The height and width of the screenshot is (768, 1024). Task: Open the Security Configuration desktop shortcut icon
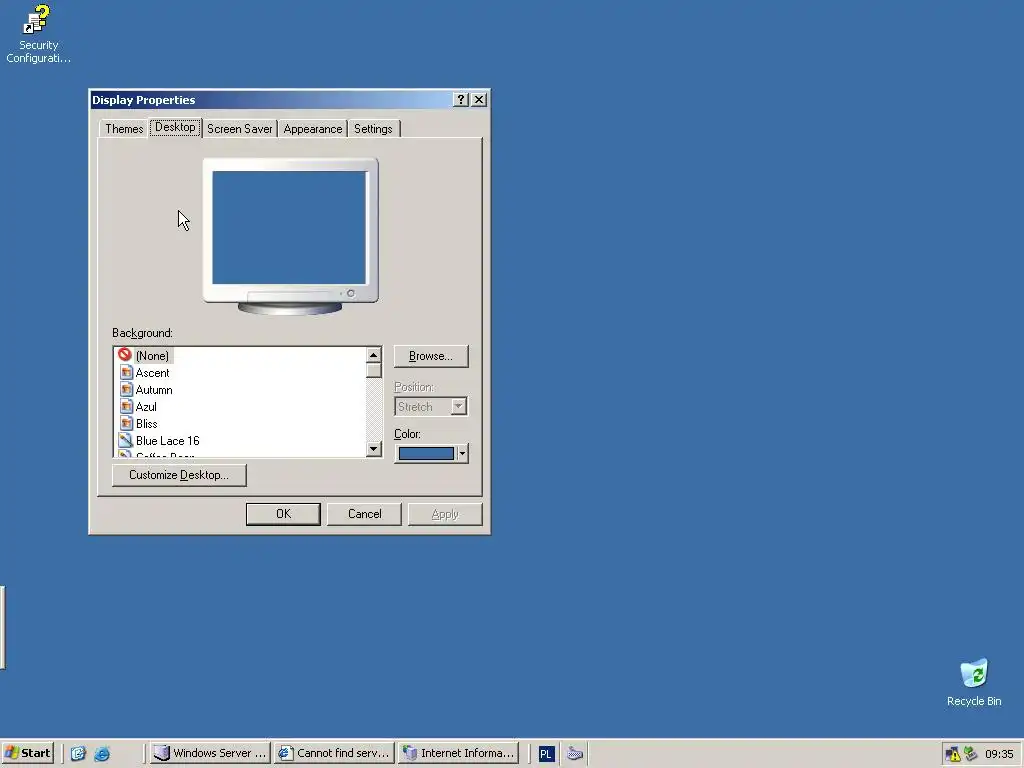(38, 34)
